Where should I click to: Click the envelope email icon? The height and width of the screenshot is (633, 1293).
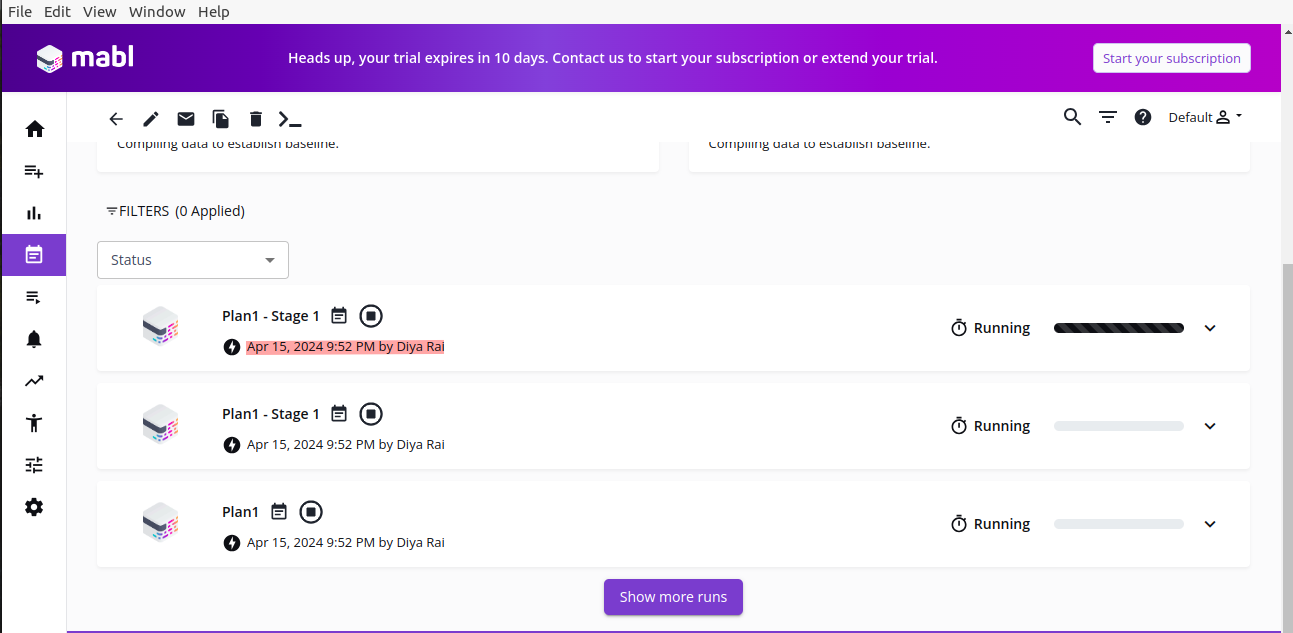(186, 119)
